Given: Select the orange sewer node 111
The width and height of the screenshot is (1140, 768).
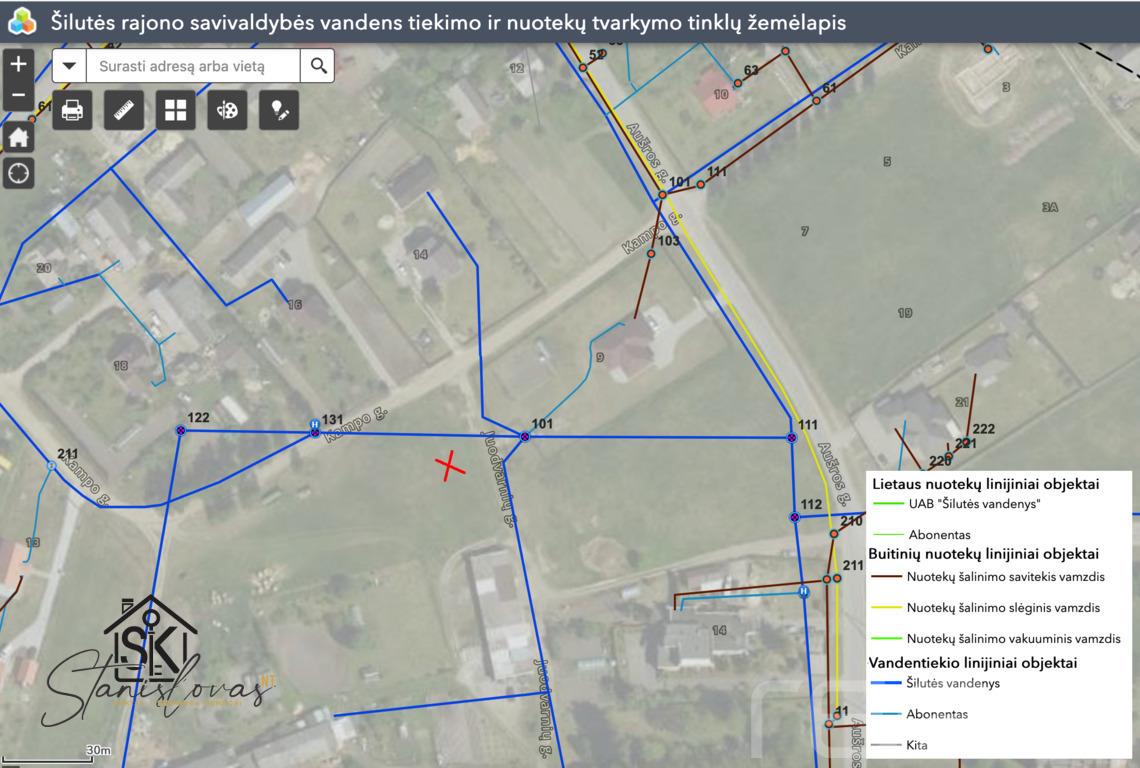Looking at the screenshot, I should (x=700, y=185).
